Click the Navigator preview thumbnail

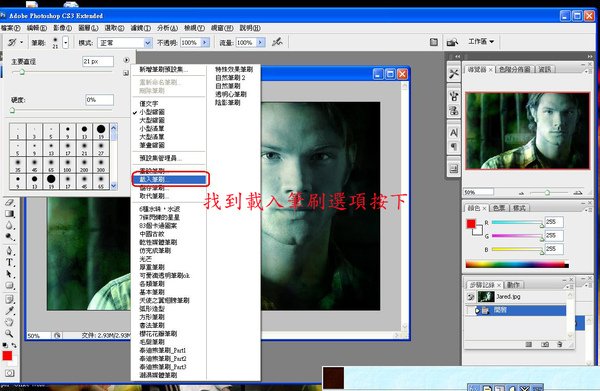527,131
